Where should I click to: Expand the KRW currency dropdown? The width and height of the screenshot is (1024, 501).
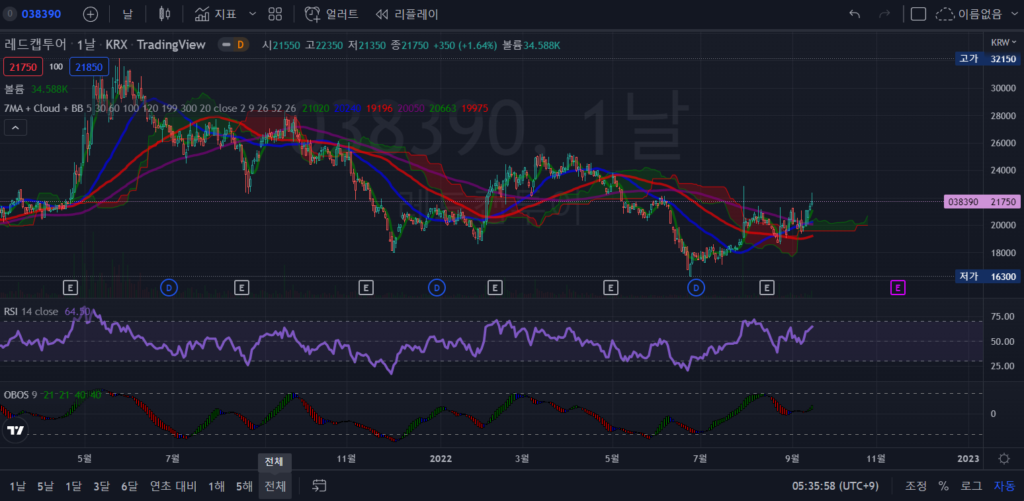(x=1001, y=43)
